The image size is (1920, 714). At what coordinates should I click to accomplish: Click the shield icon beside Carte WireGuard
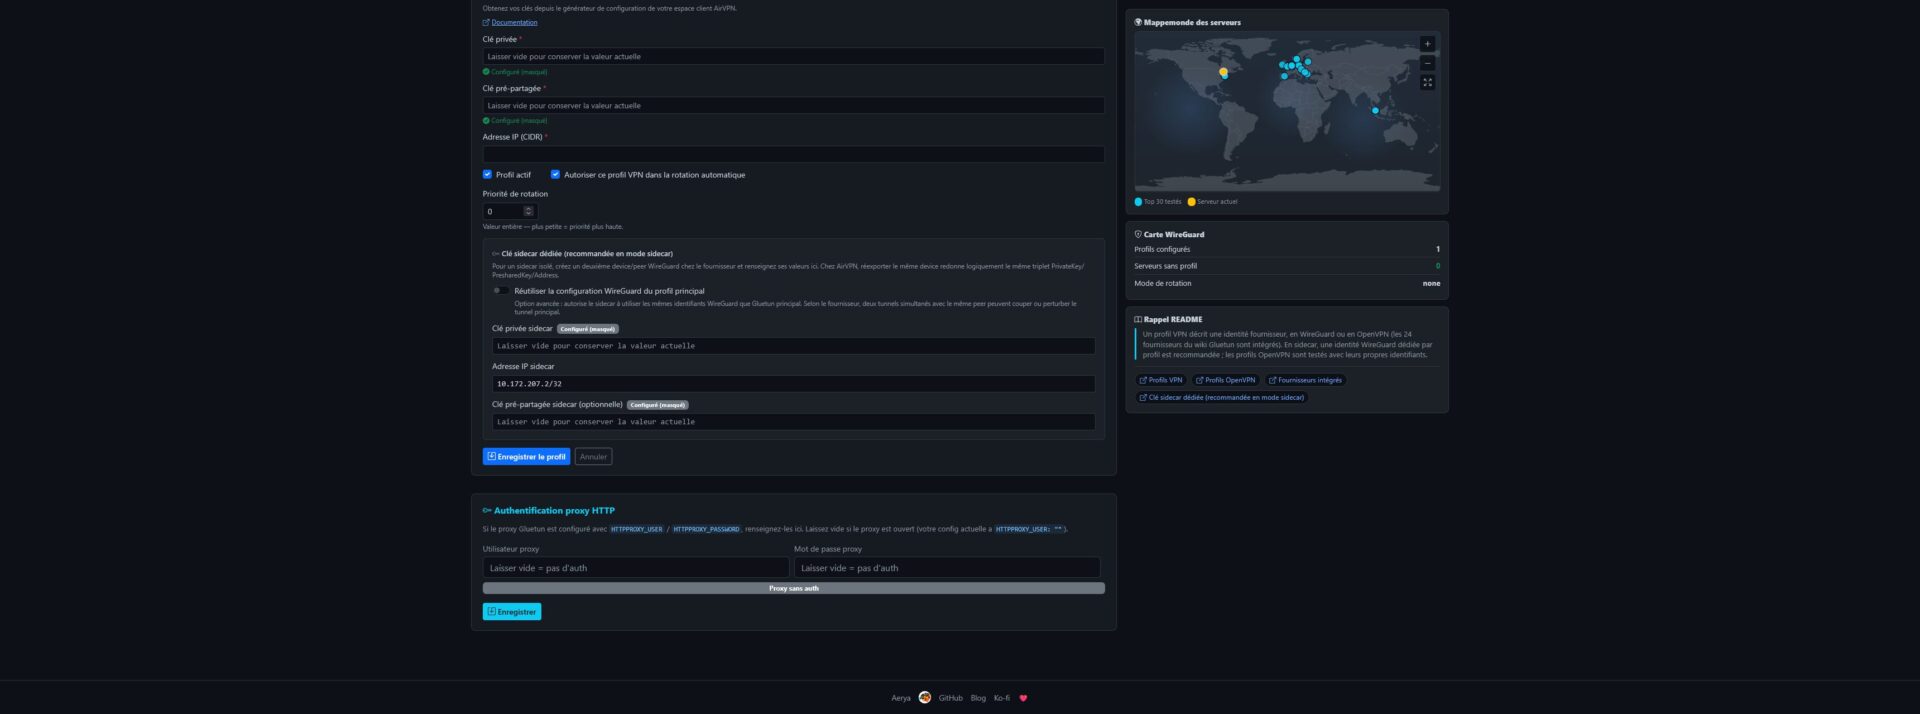[1138, 234]
